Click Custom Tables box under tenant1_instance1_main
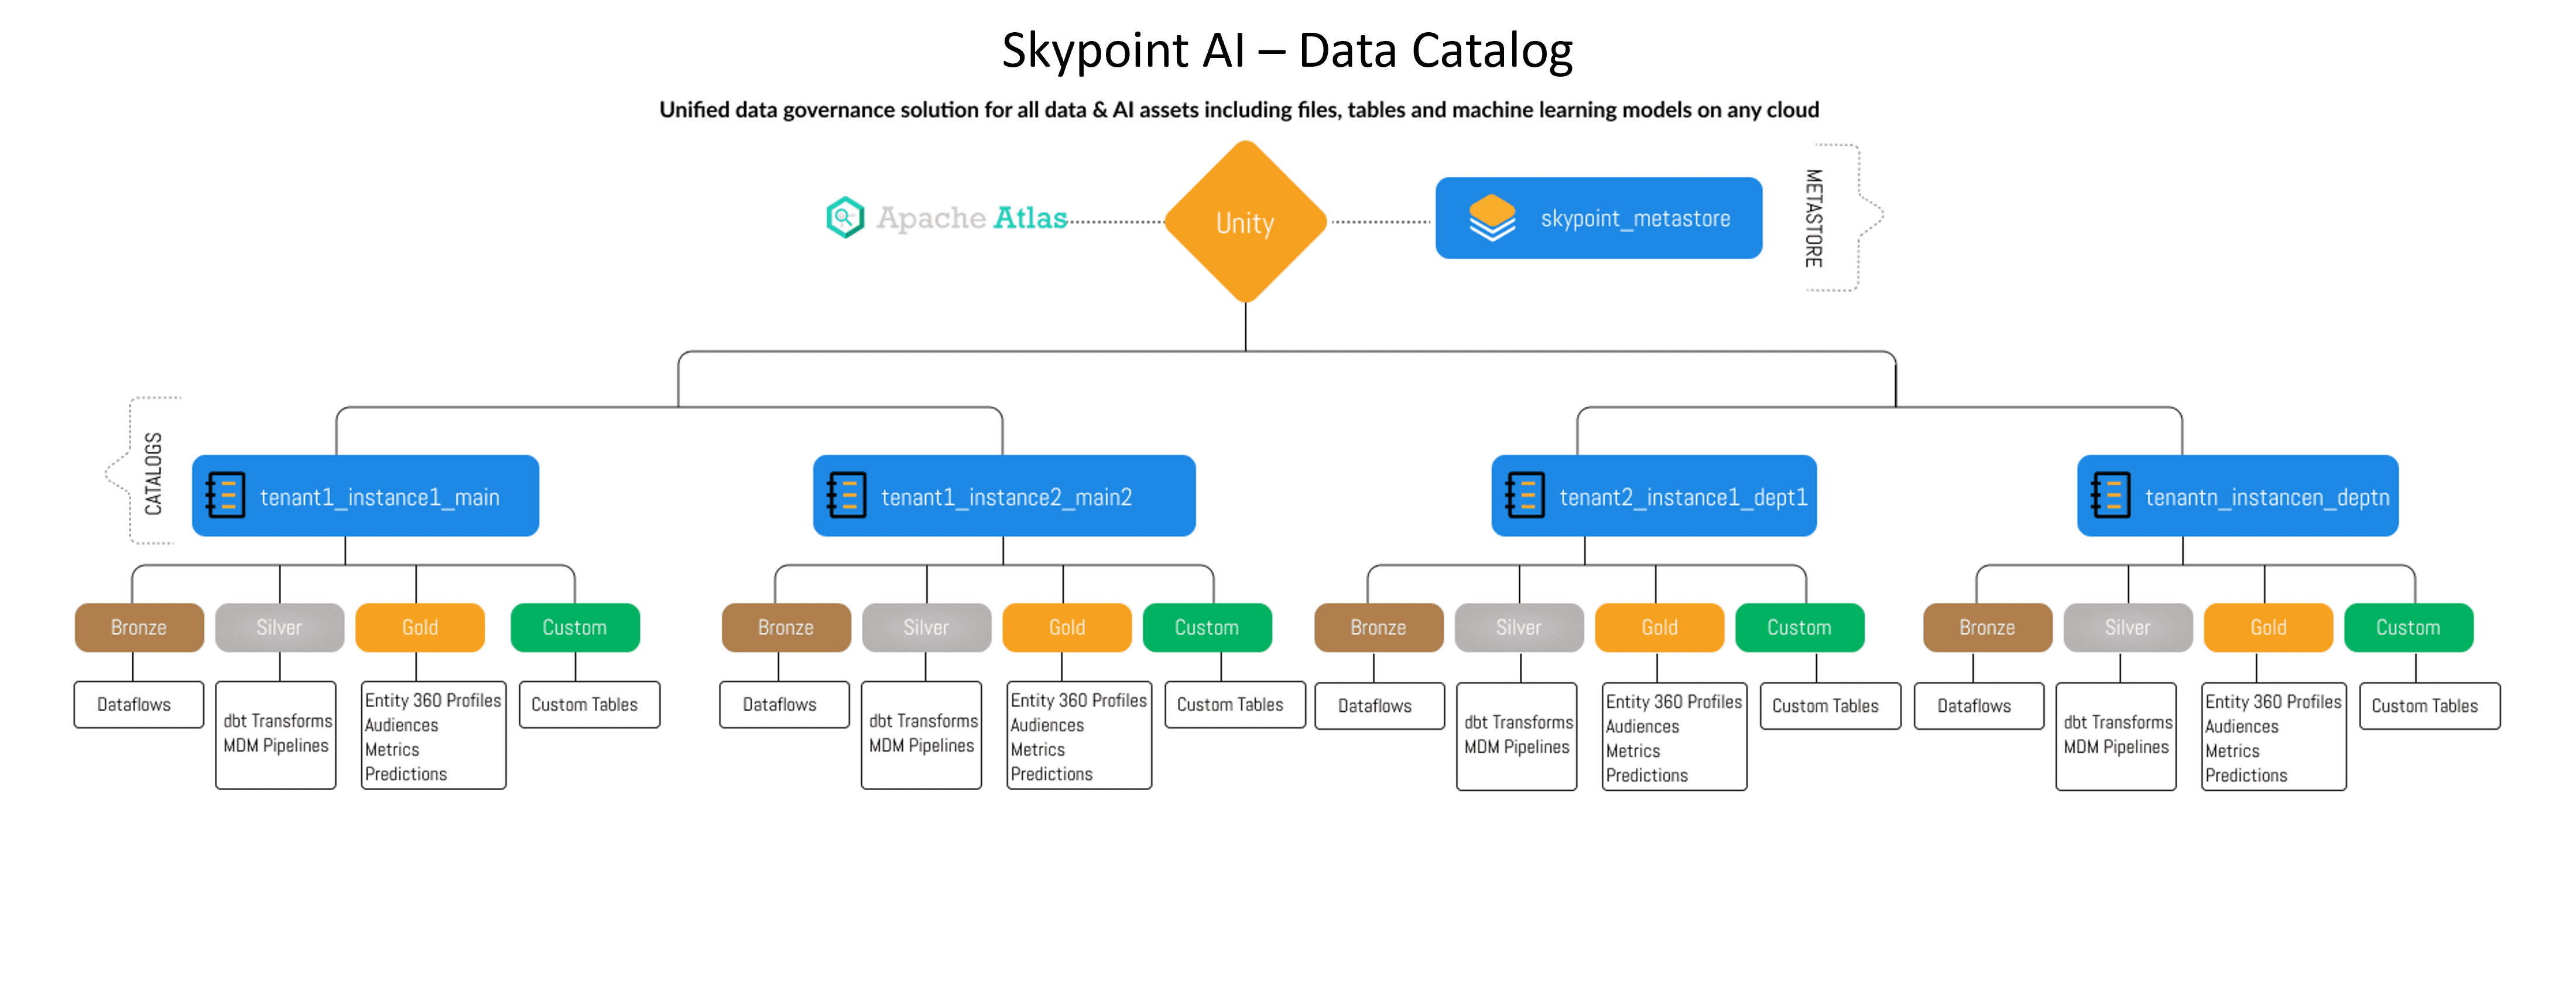Viewport: 2576px width, 998px height. [590, 704]
